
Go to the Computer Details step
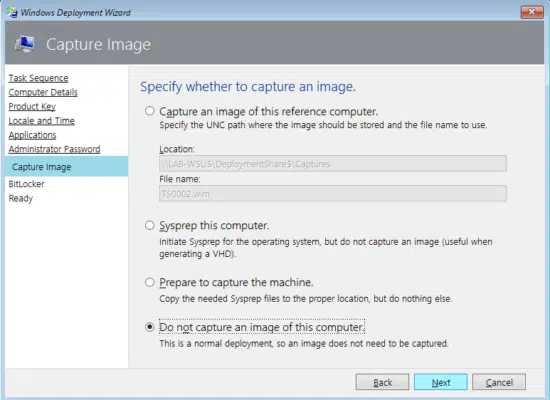pos(43,92)
